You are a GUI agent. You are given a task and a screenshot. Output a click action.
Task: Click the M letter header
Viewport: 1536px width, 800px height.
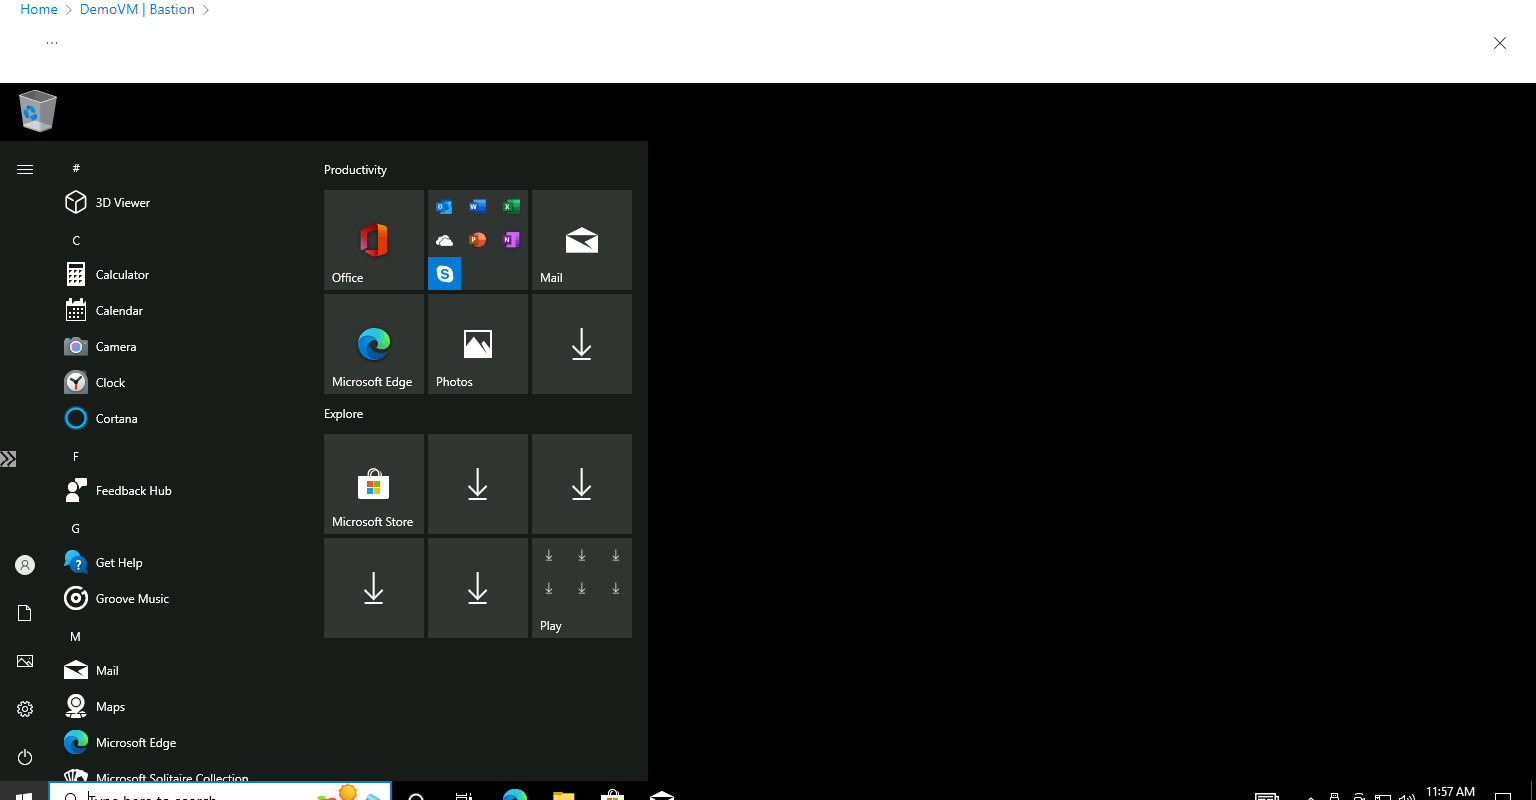click(75, 636)
